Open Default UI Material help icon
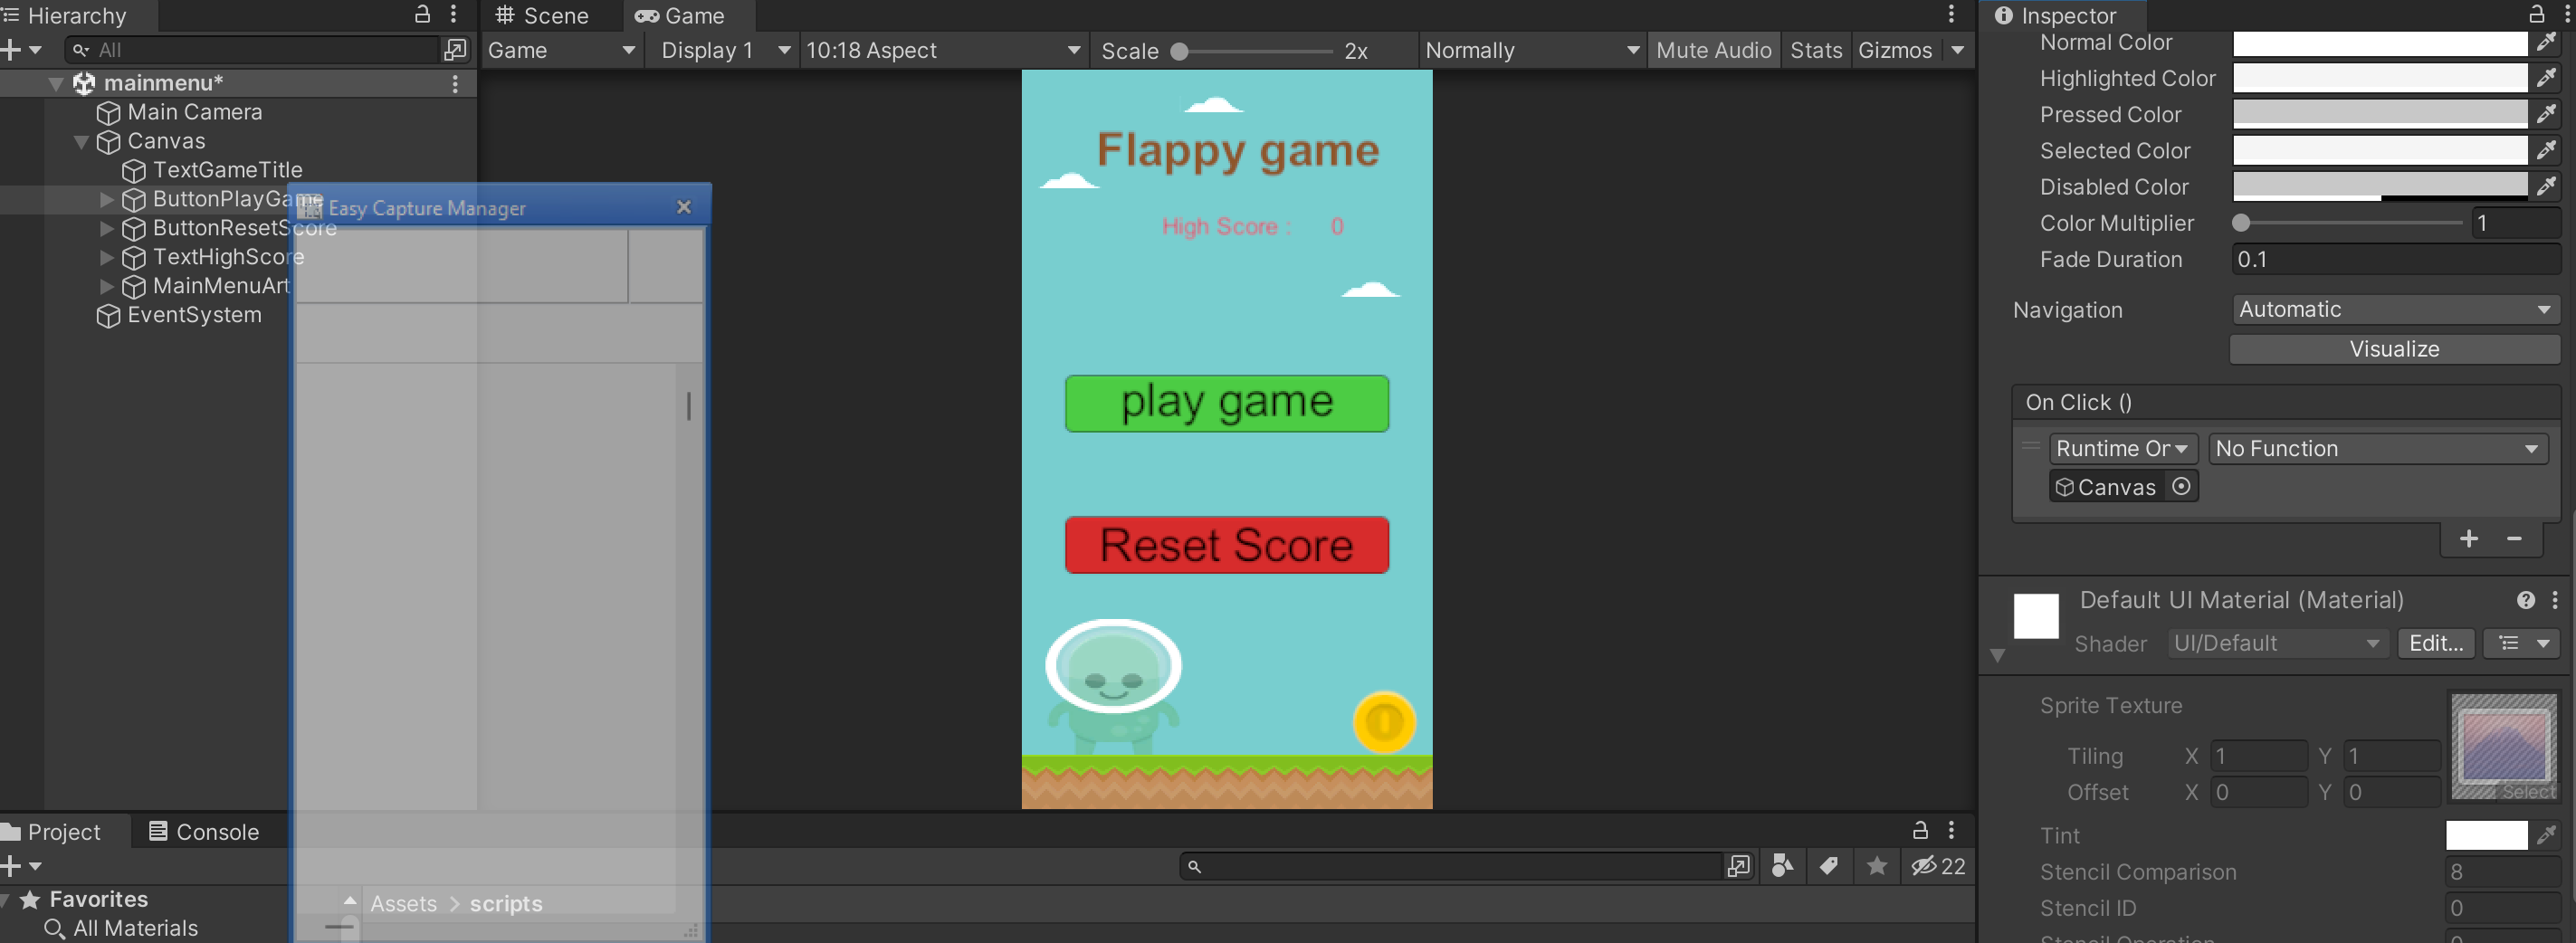Viewport: 2576px width, 943px height. [2525, 600]
